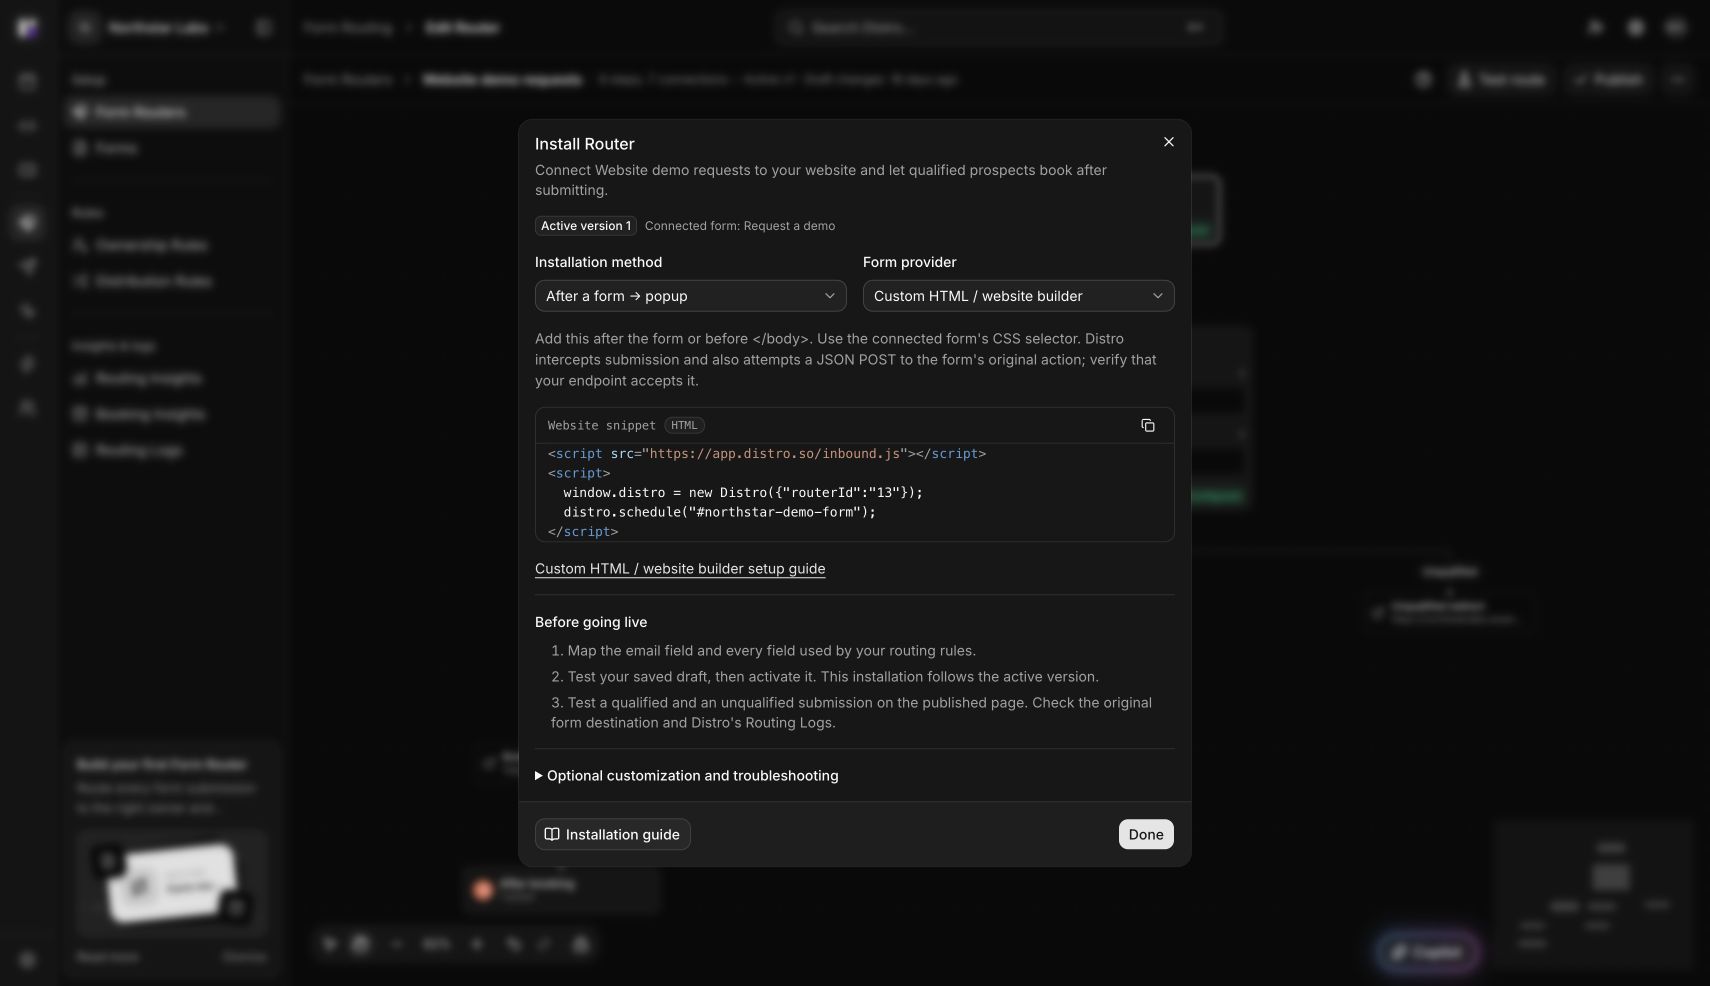Viewport: 1710px width, 986px height.
Task: Close the Install Router dialog
Action: click(1168, 142)
